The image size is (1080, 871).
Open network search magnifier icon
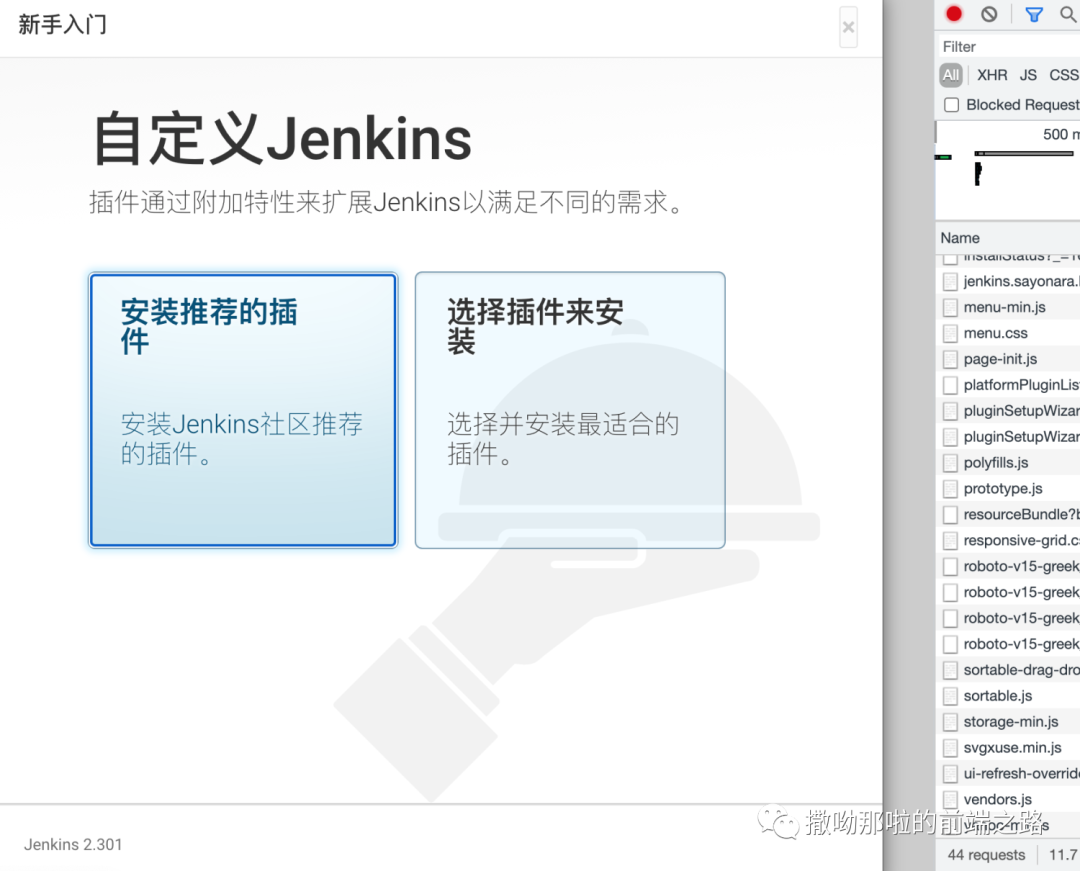[1068, 14]
